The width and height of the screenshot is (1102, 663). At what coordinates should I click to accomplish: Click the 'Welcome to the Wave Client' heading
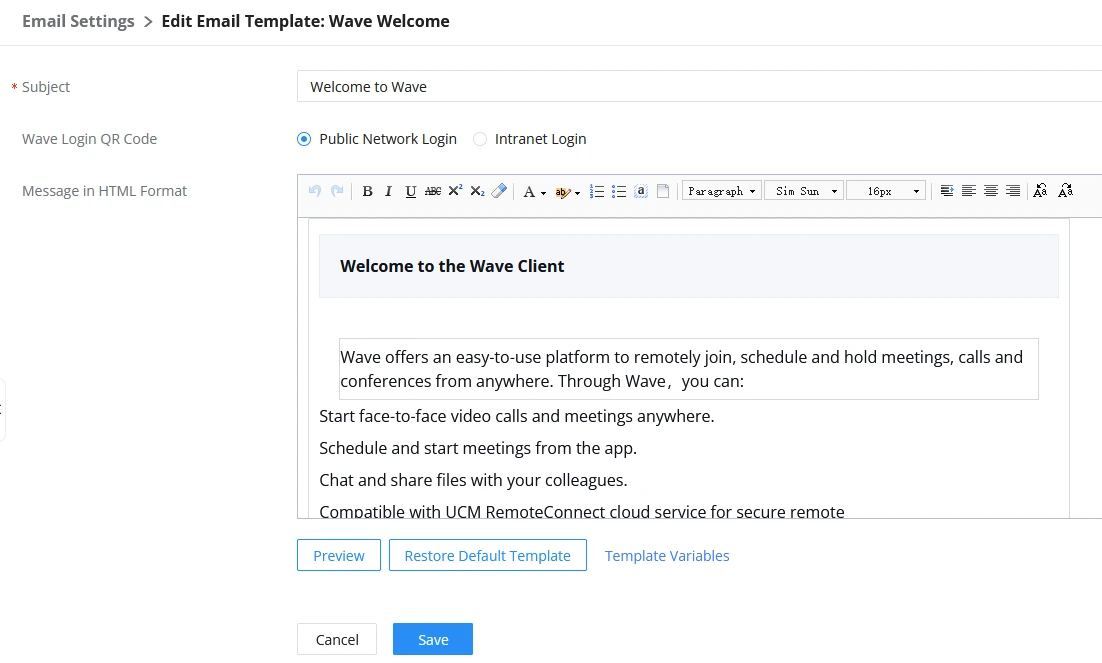click(452, 266)
